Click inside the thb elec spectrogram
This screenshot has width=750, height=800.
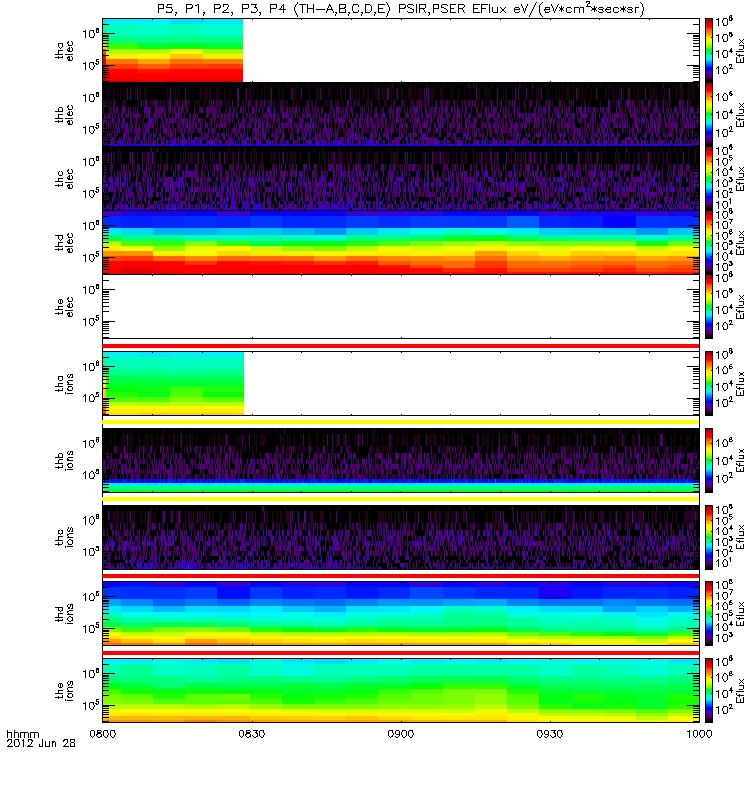401,114
